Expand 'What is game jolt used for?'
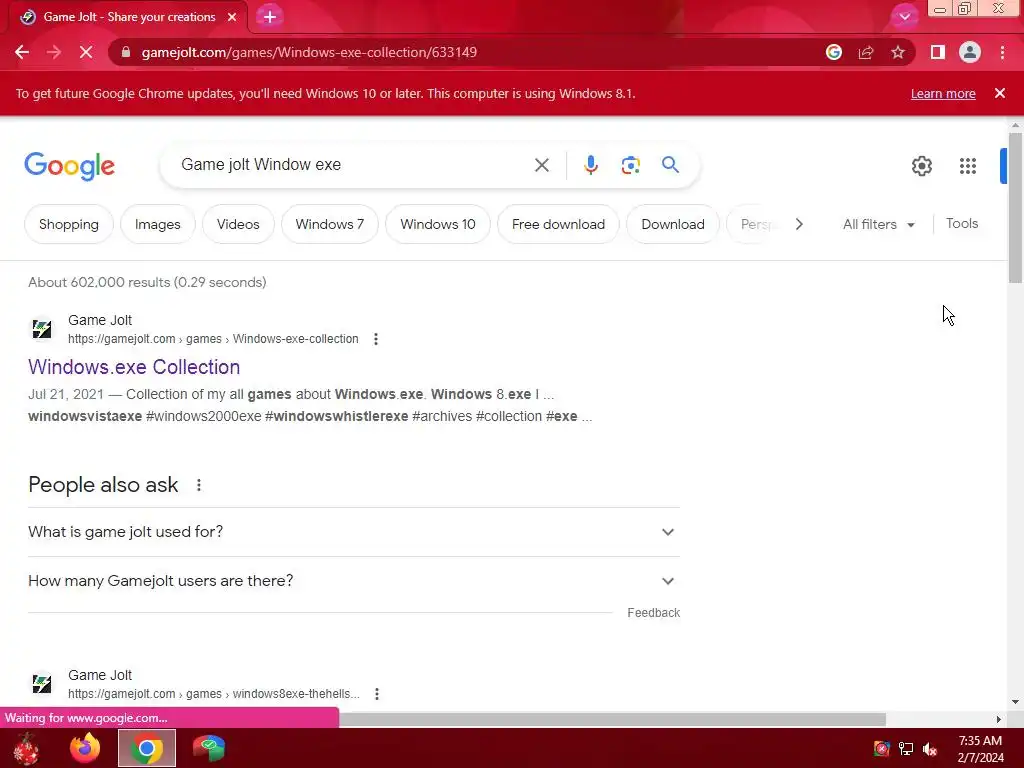The image size is (1024, 768). (x=353, y=532)
